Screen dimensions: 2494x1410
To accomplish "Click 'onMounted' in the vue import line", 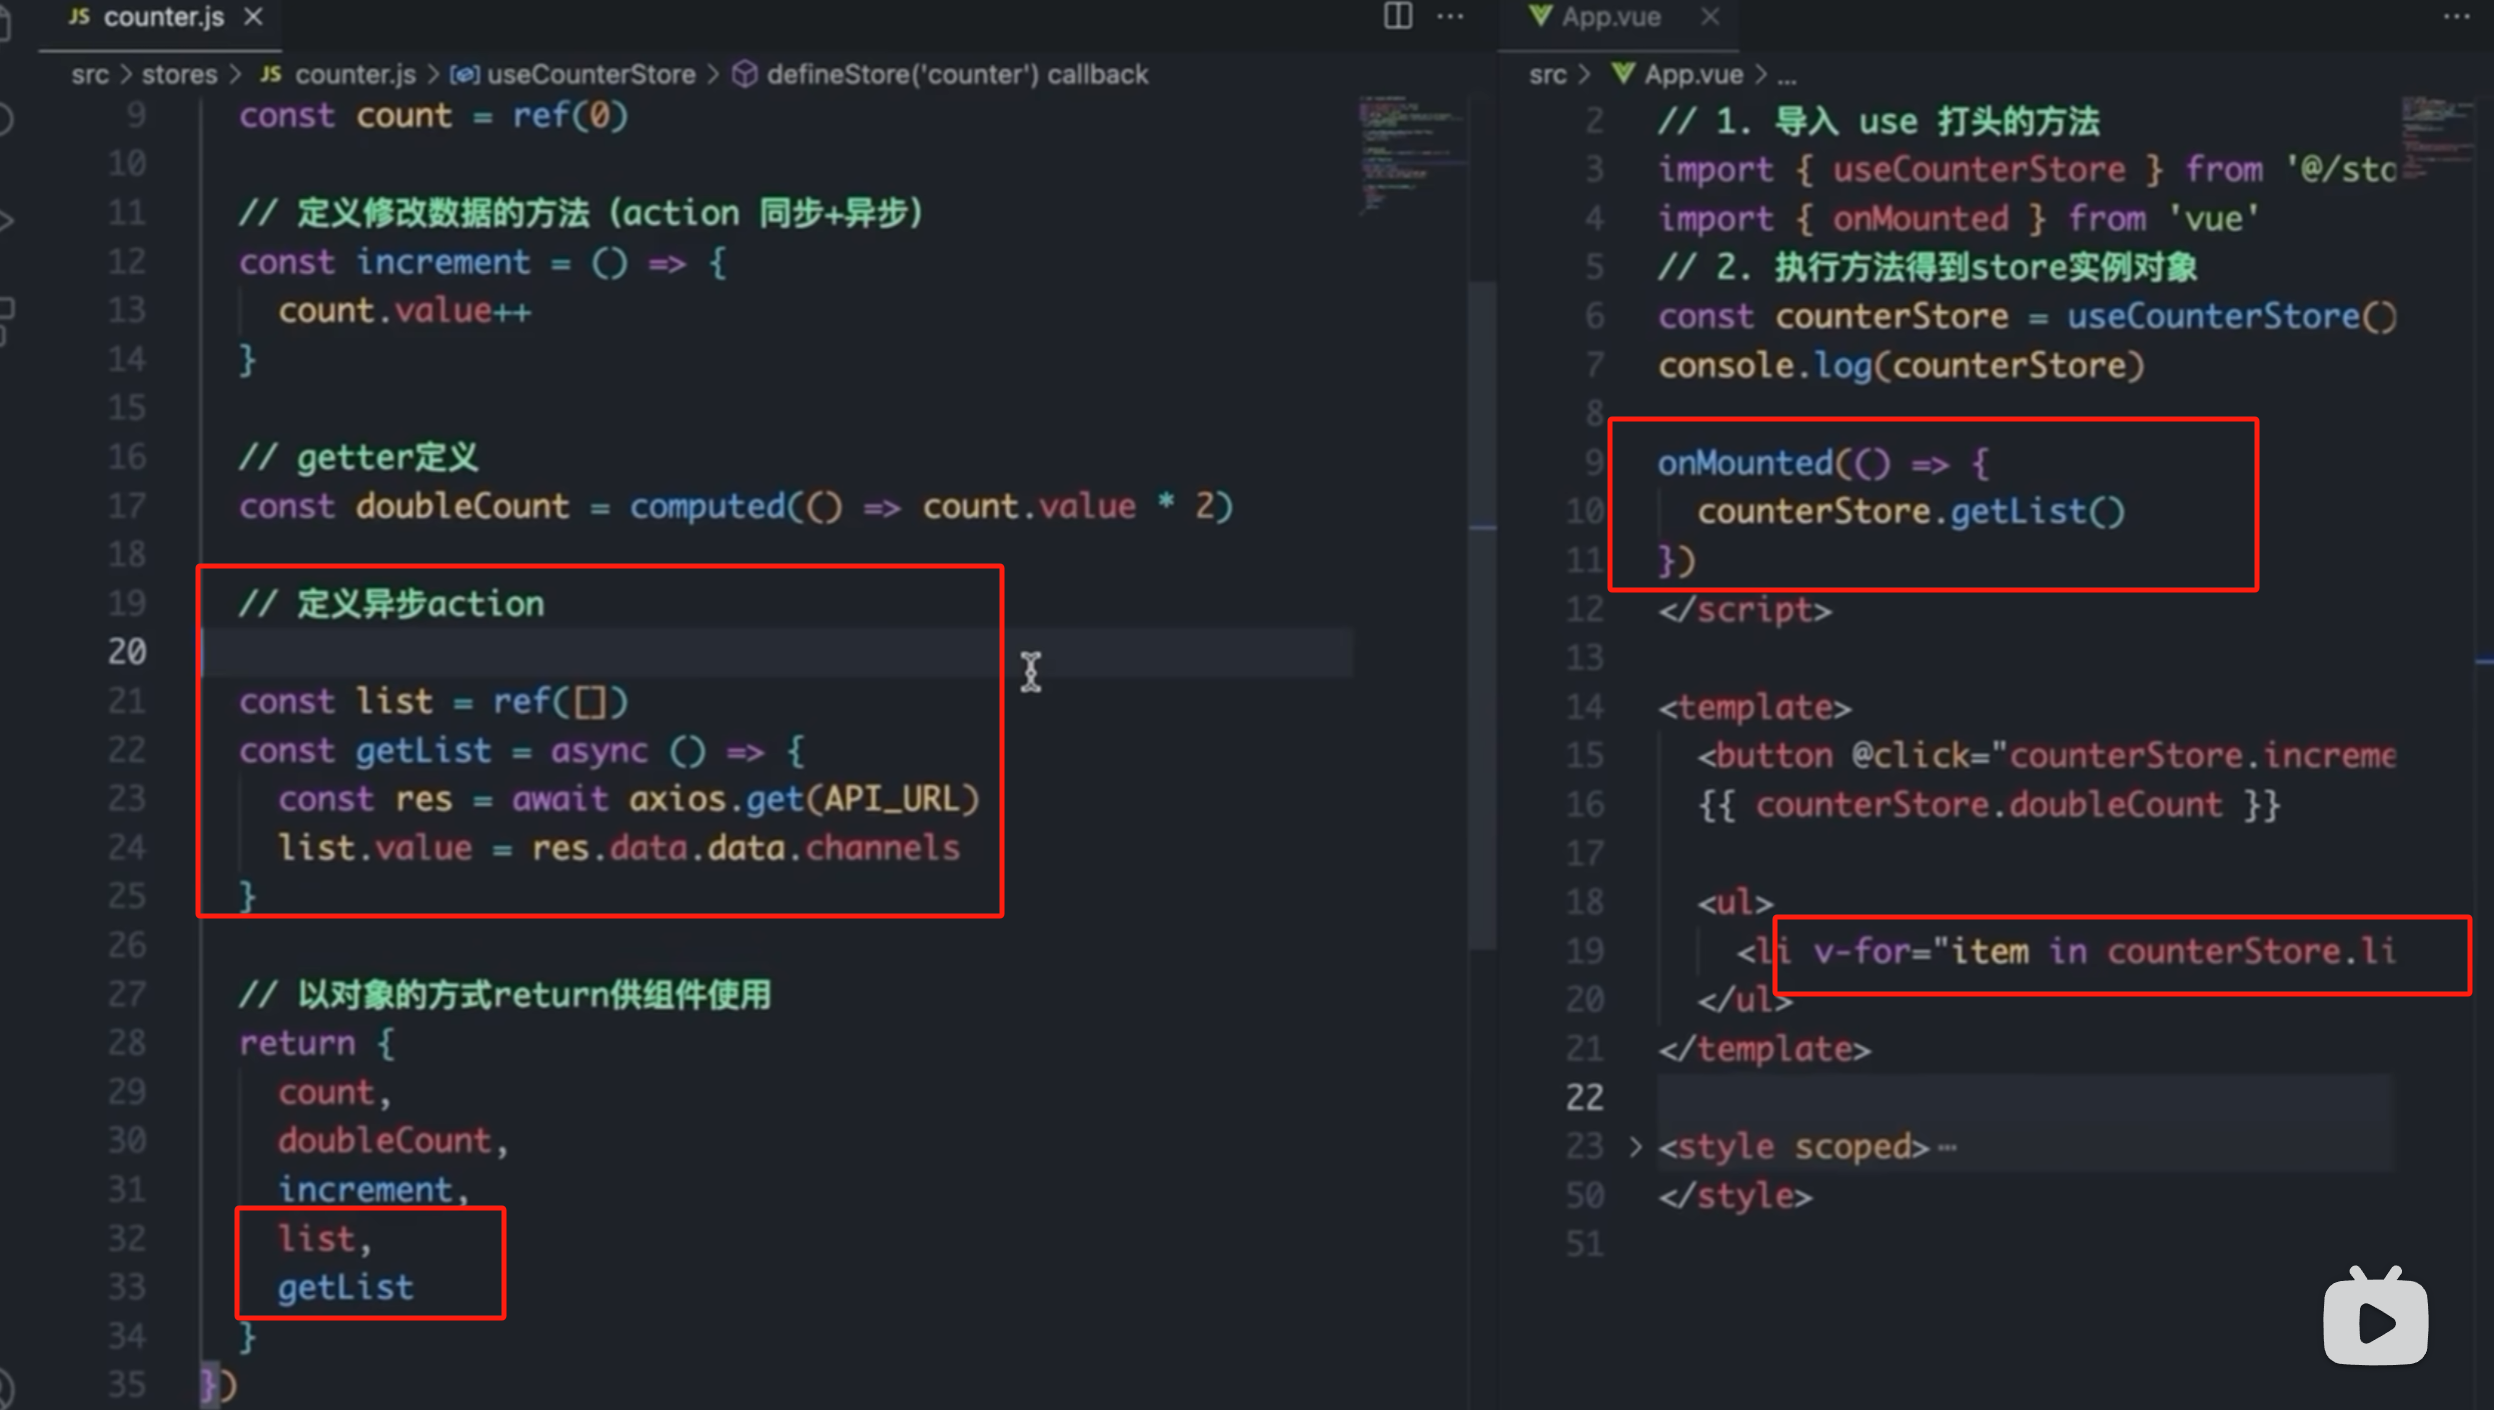I will [x=1920, y=219].
